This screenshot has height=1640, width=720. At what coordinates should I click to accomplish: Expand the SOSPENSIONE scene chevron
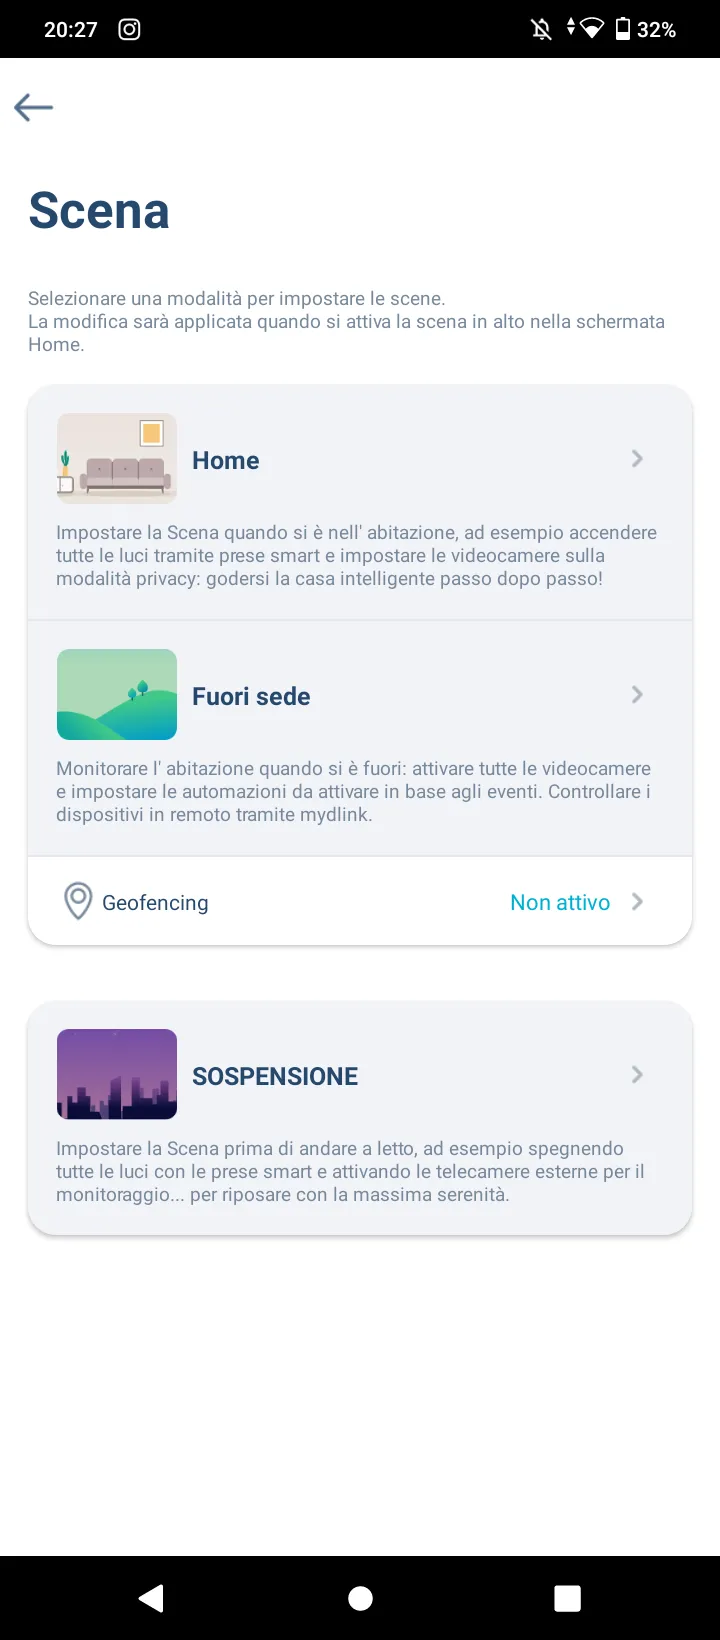click(x=637, y=1075)
